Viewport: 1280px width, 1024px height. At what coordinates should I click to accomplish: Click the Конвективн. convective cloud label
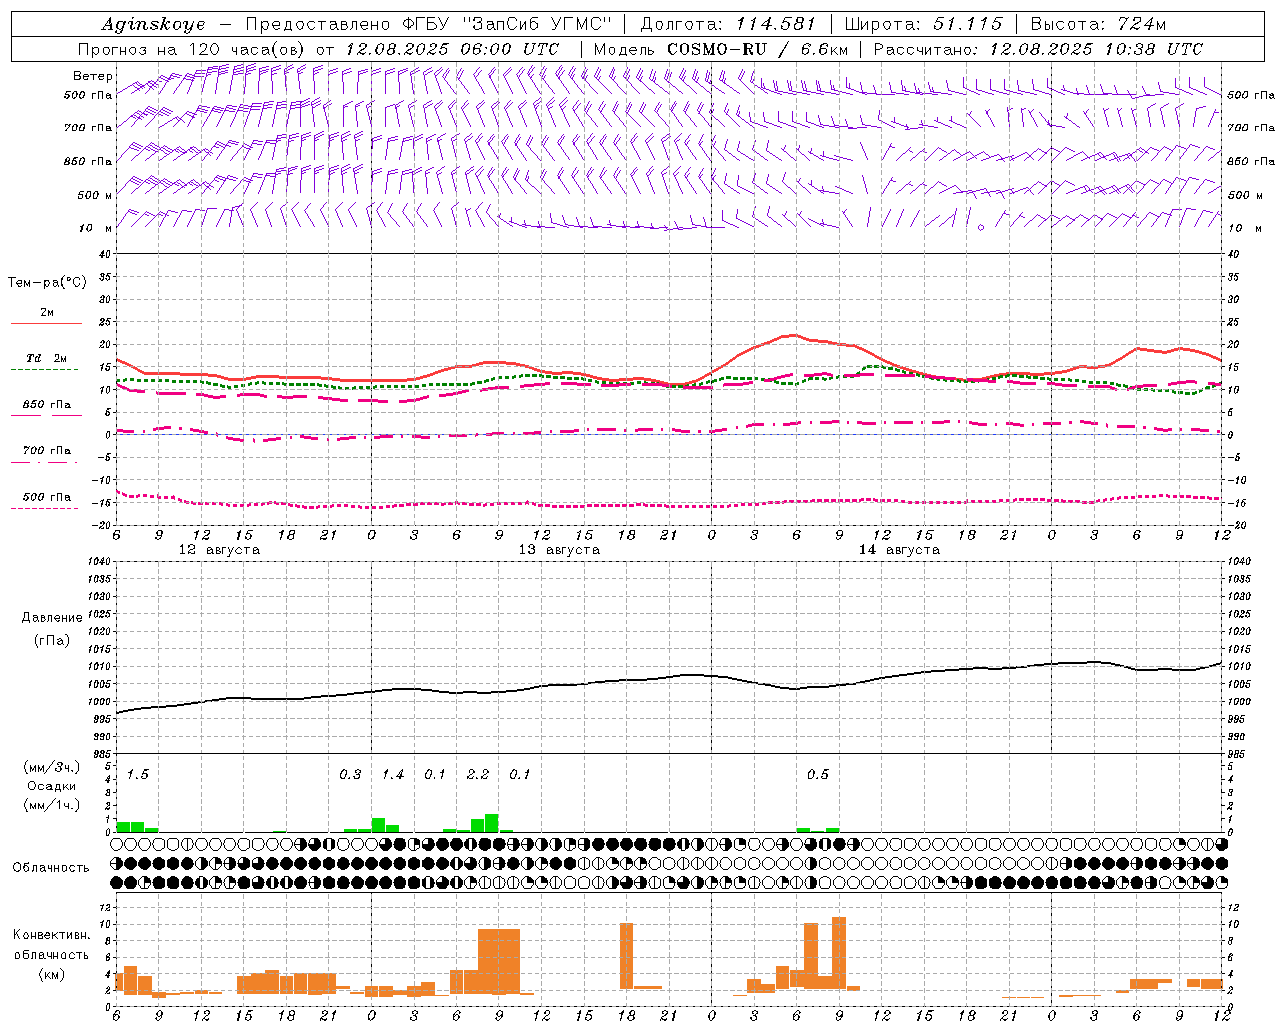coord(52,935)
